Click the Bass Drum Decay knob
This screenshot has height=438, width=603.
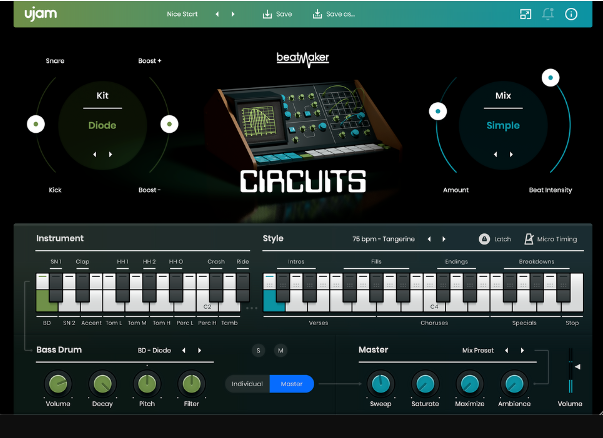(102, 383)
